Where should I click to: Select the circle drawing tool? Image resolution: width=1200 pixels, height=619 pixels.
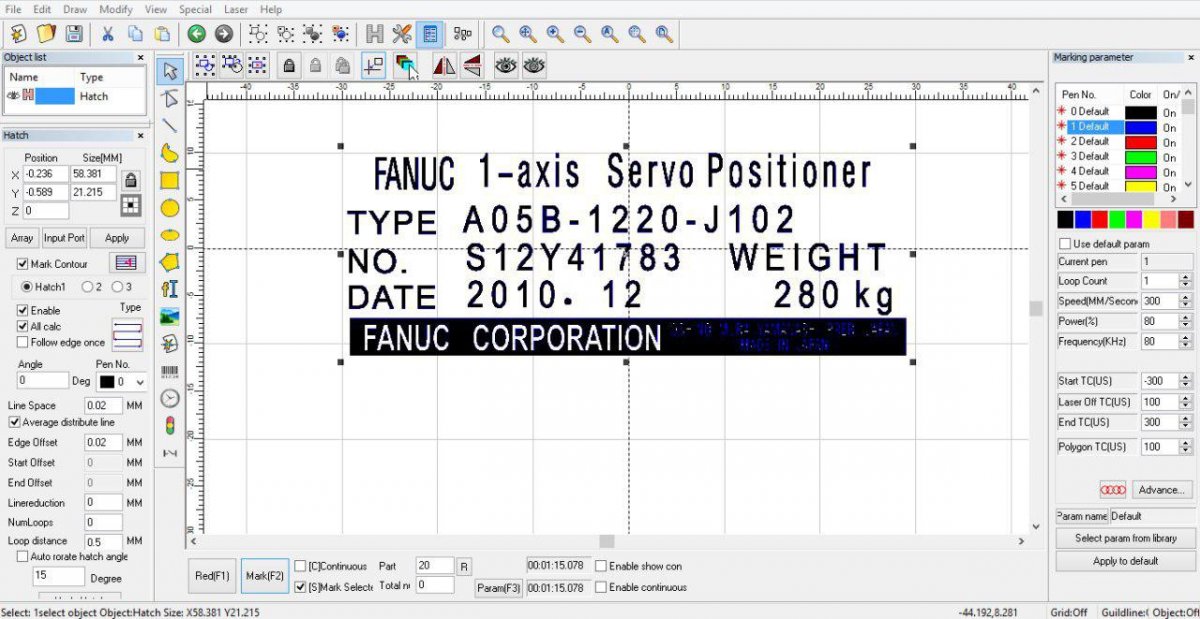pyautogui.click(x=170, y=208)
